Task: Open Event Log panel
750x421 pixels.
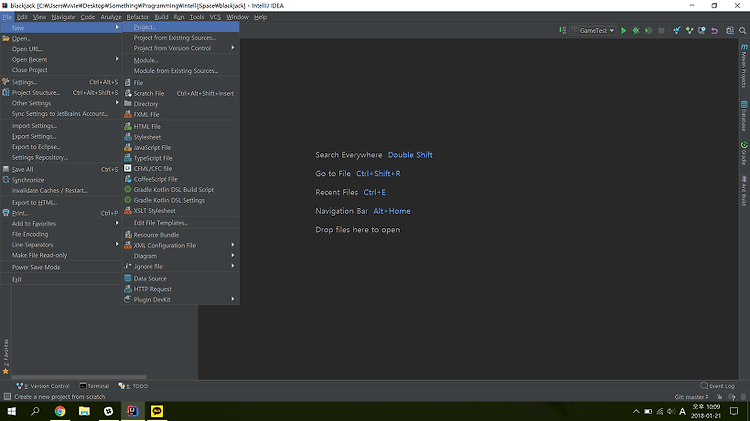Action: (717, 386)
